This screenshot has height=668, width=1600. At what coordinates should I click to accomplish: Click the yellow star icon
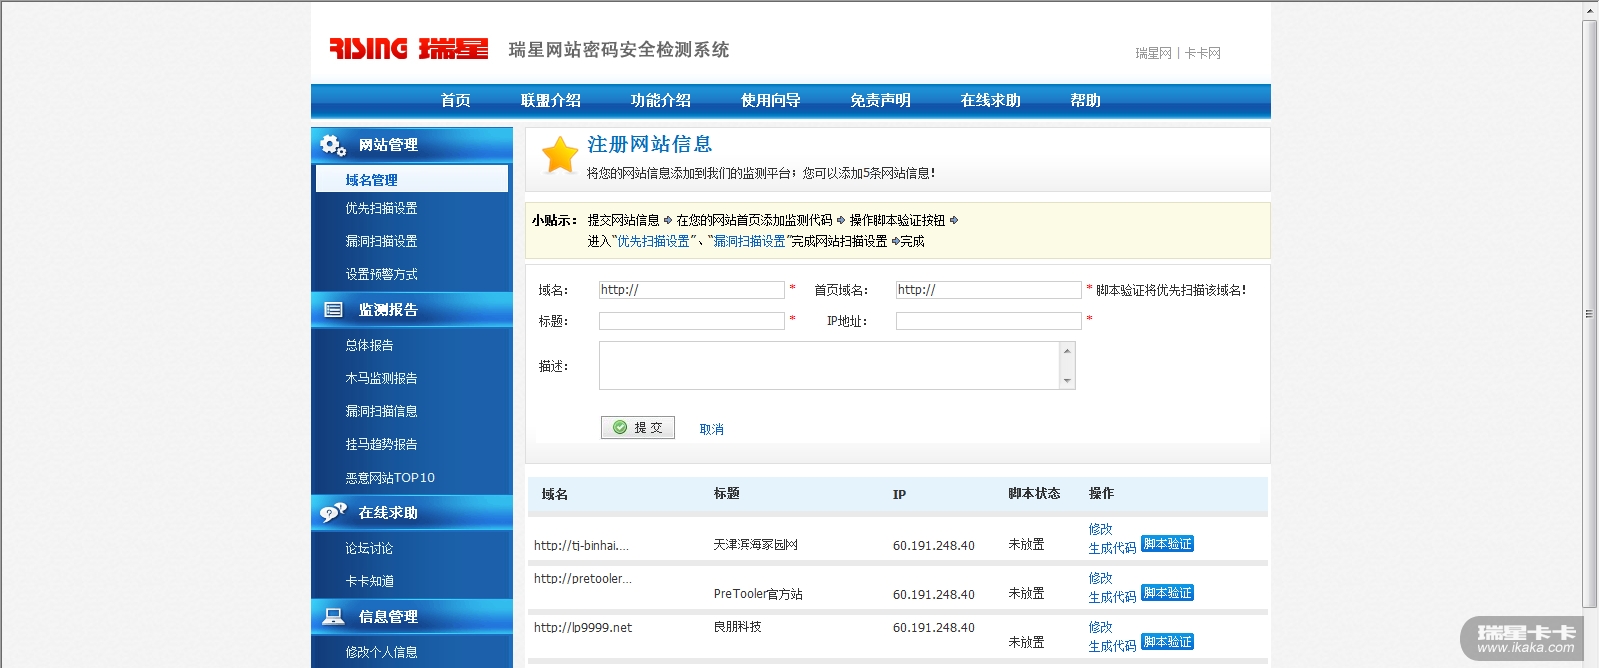560,155
